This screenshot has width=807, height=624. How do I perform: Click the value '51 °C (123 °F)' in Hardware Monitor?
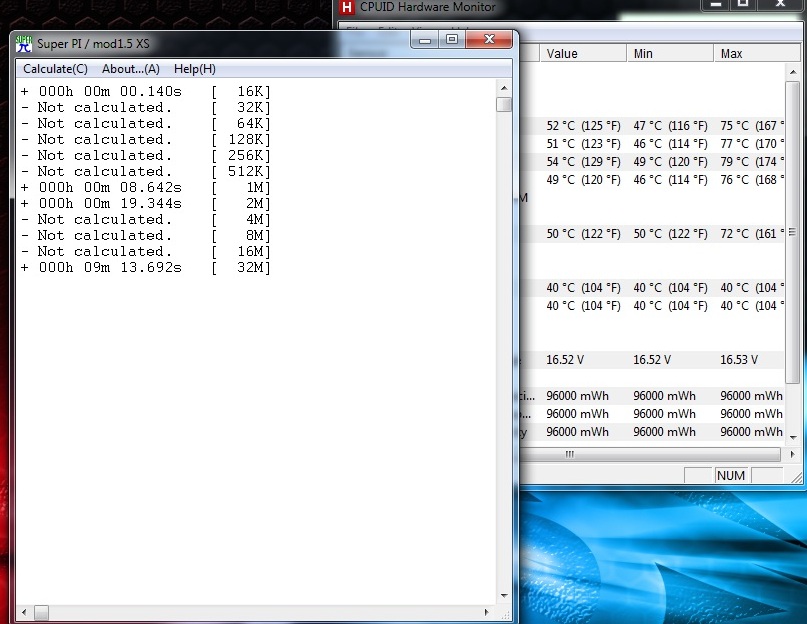583,144
